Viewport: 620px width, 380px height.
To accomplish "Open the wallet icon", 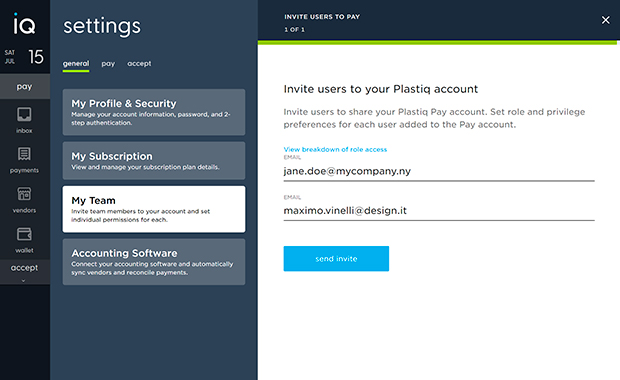I will [x=24, y=234].
